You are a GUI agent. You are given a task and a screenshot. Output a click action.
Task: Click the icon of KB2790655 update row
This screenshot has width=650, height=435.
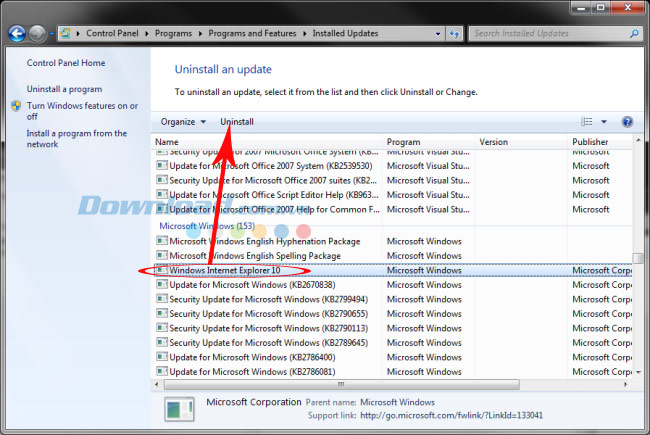pos(162,313)
